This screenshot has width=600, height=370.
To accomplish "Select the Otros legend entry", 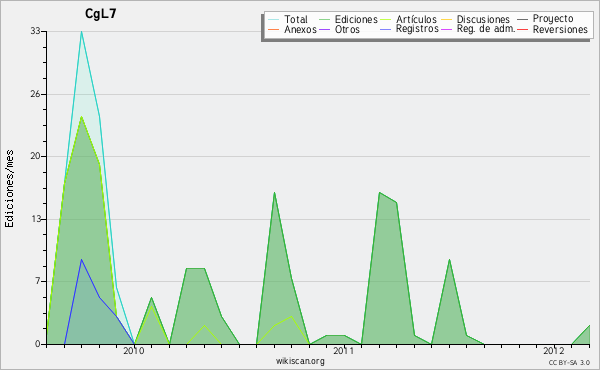I will pyautogui.click(x=339, y=29).
